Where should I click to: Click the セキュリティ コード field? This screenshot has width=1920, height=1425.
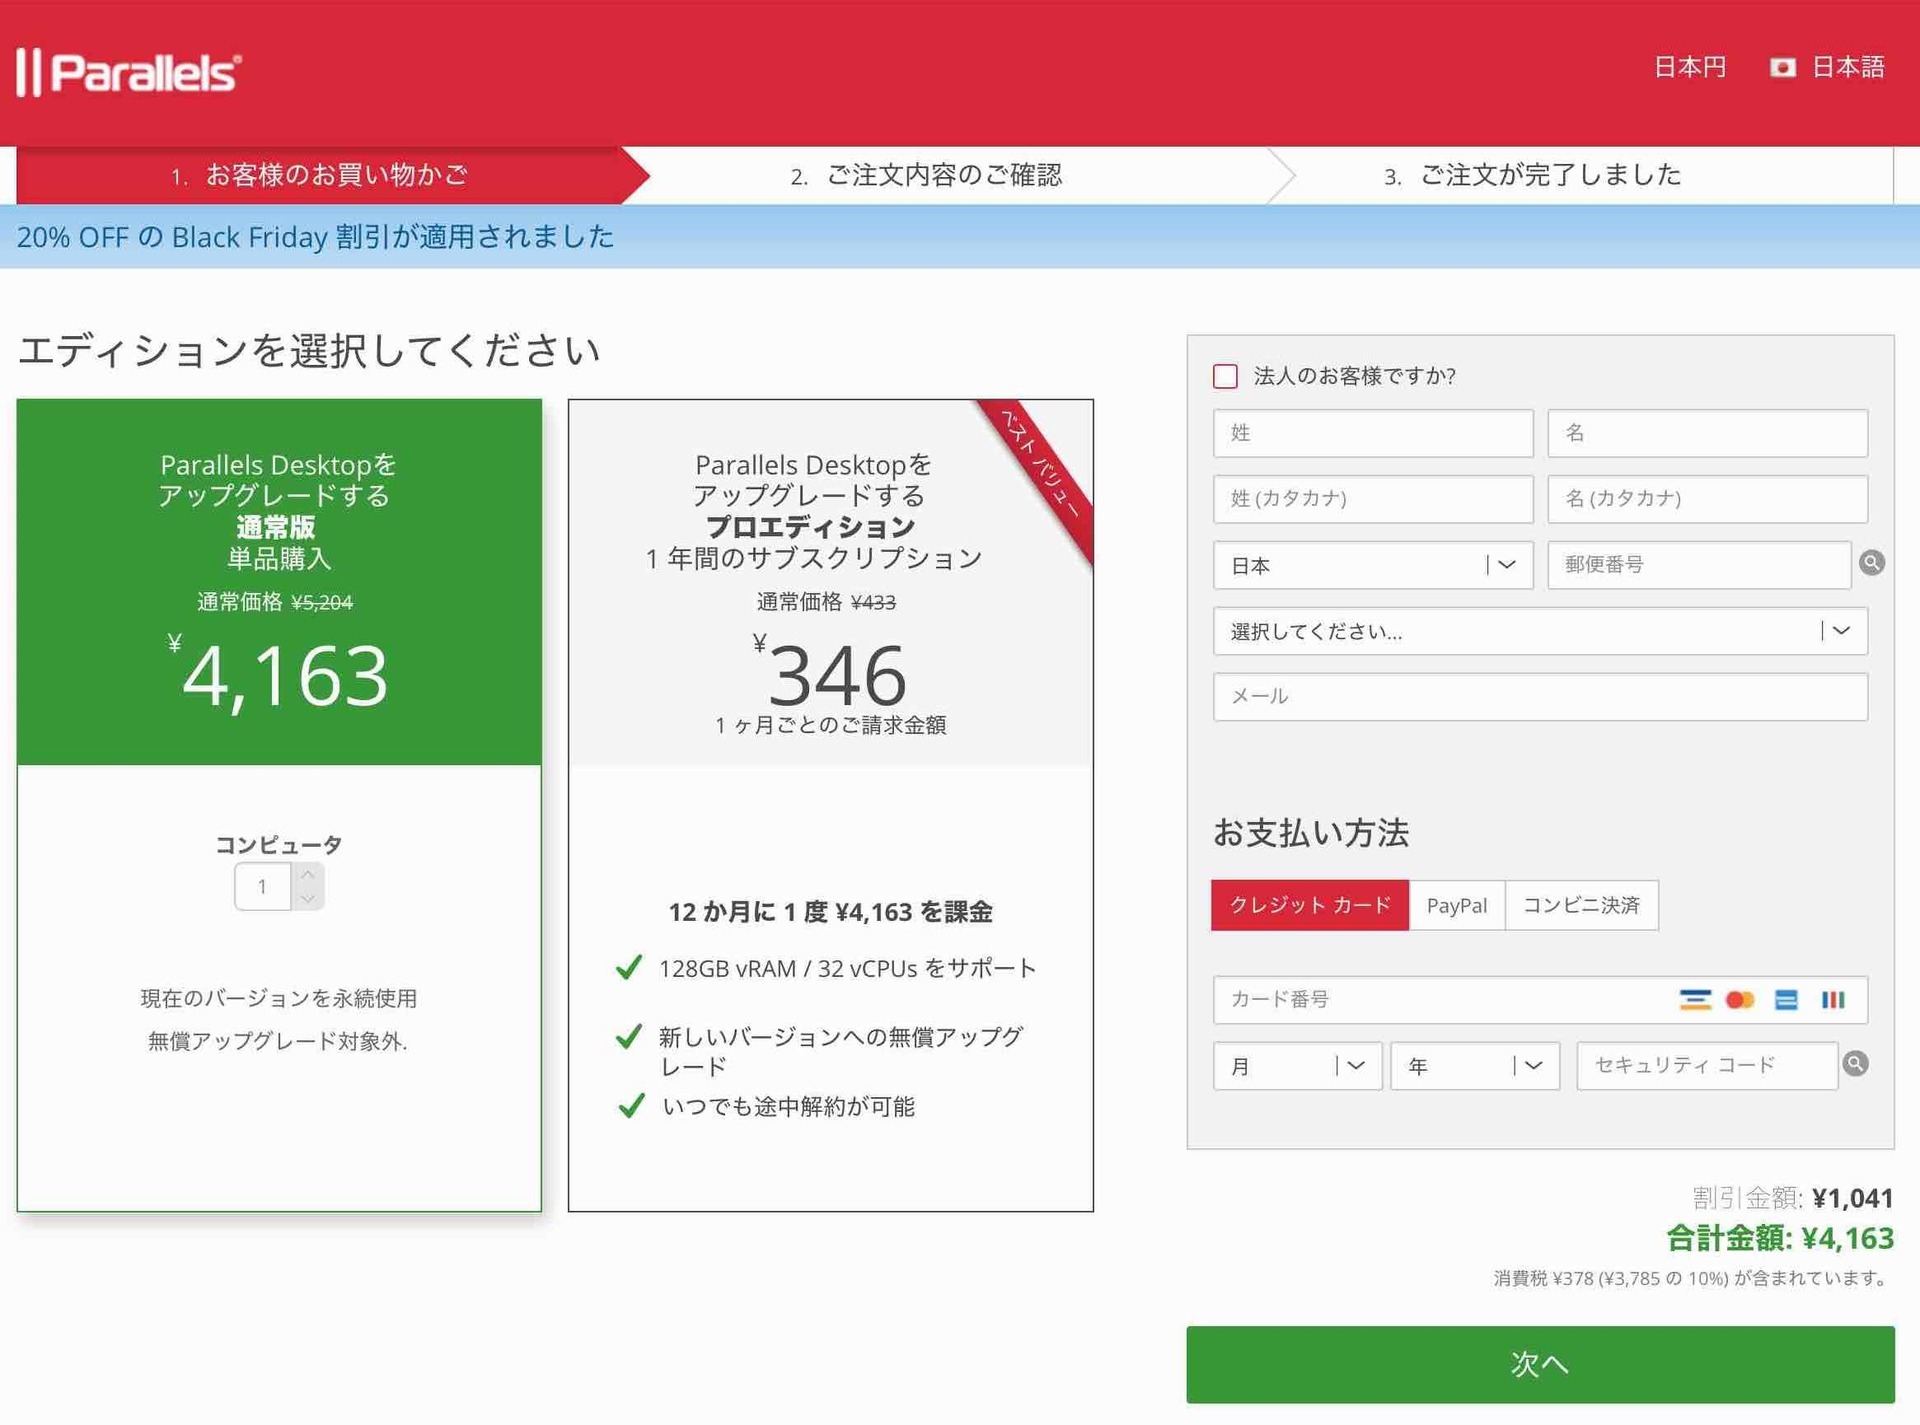pyautogui.click(x=1707, y=1066)
